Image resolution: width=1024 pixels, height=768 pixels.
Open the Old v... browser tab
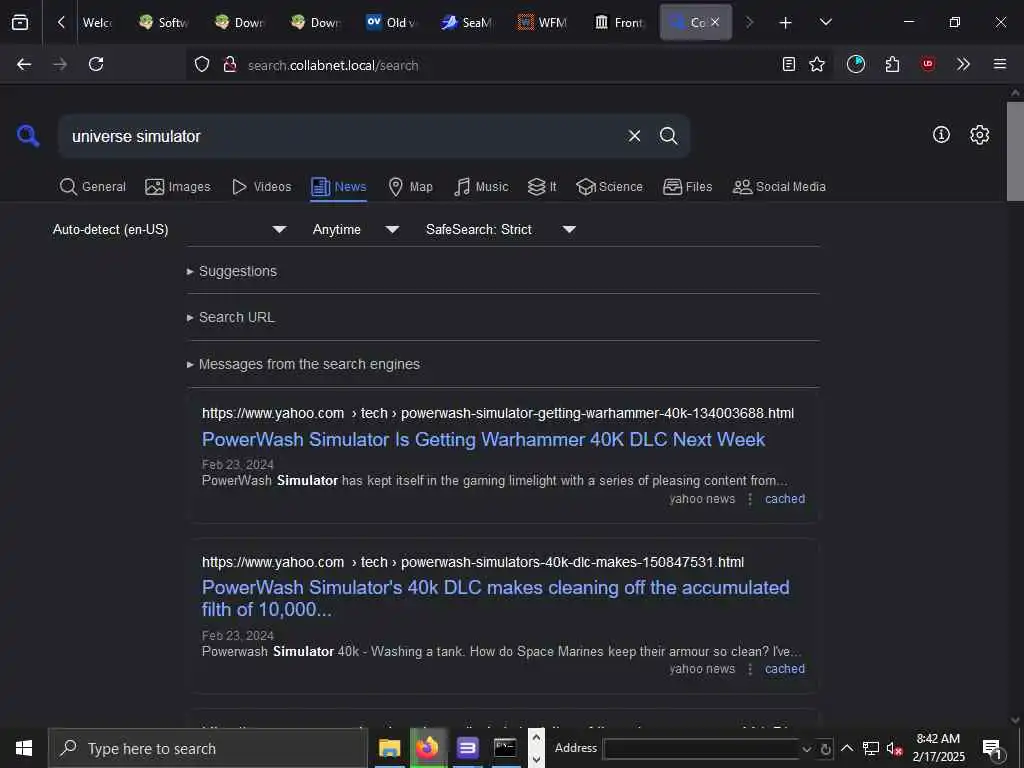click(x=391, y=22)
